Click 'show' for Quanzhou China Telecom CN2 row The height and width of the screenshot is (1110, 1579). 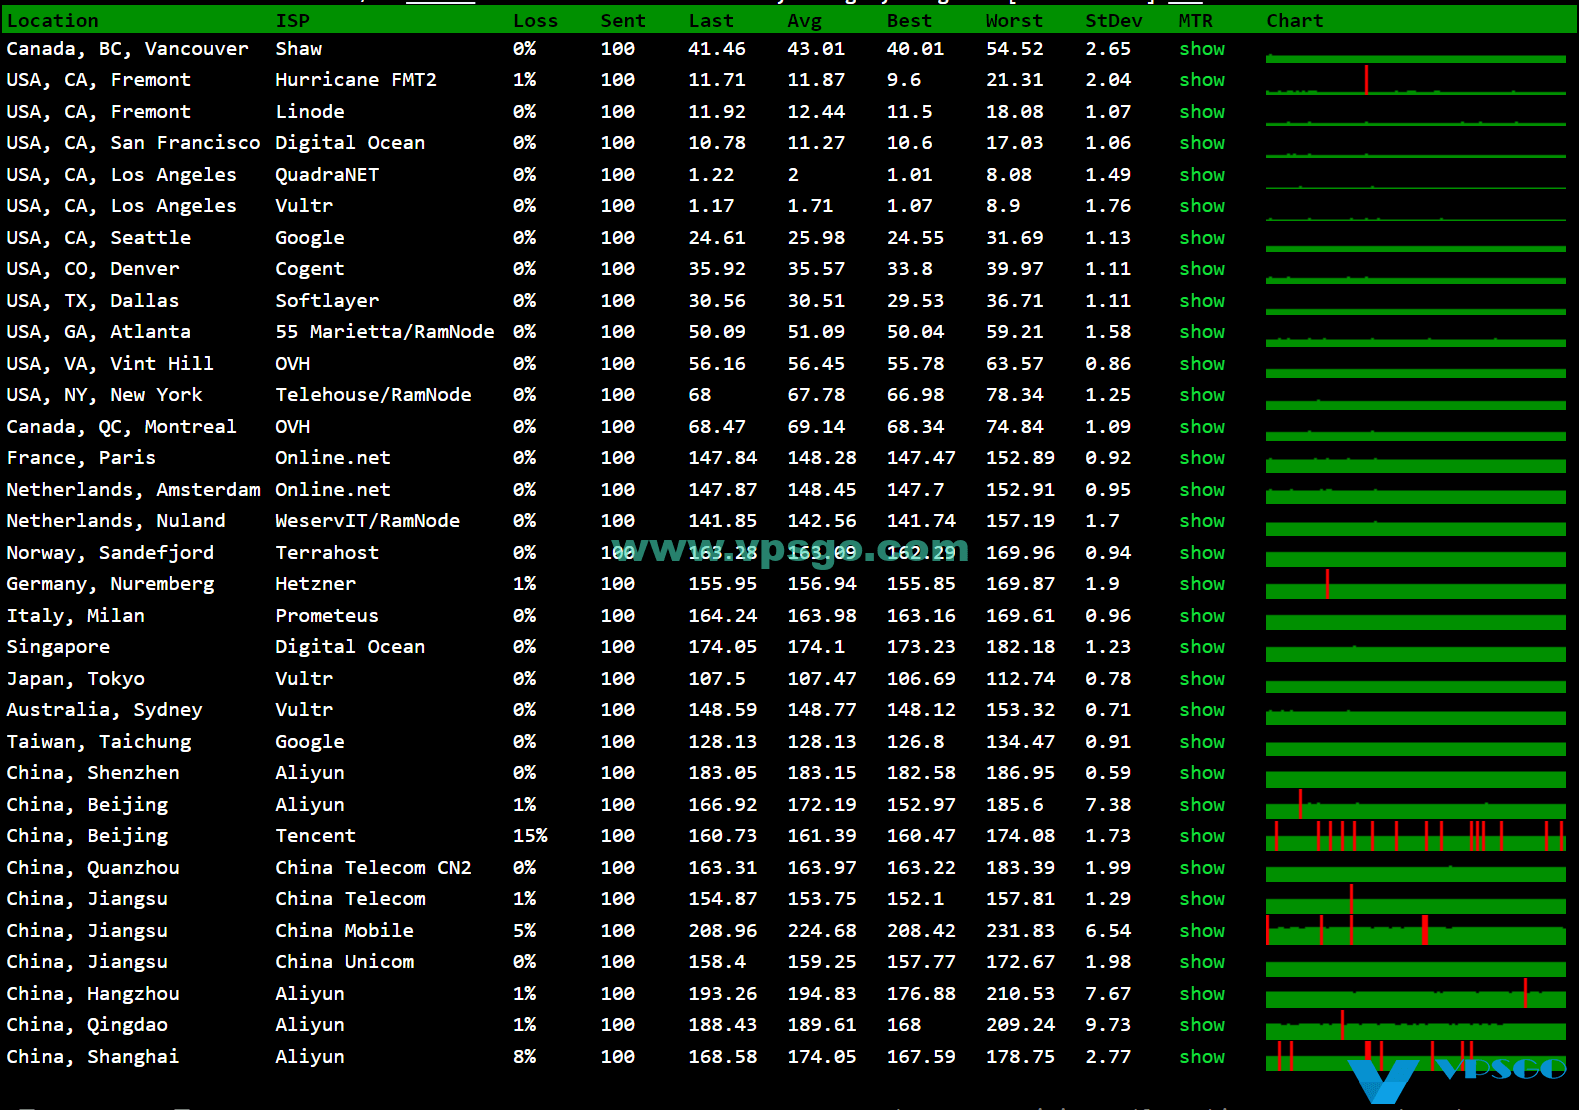pyautogui.click(x=1201, y=868)
